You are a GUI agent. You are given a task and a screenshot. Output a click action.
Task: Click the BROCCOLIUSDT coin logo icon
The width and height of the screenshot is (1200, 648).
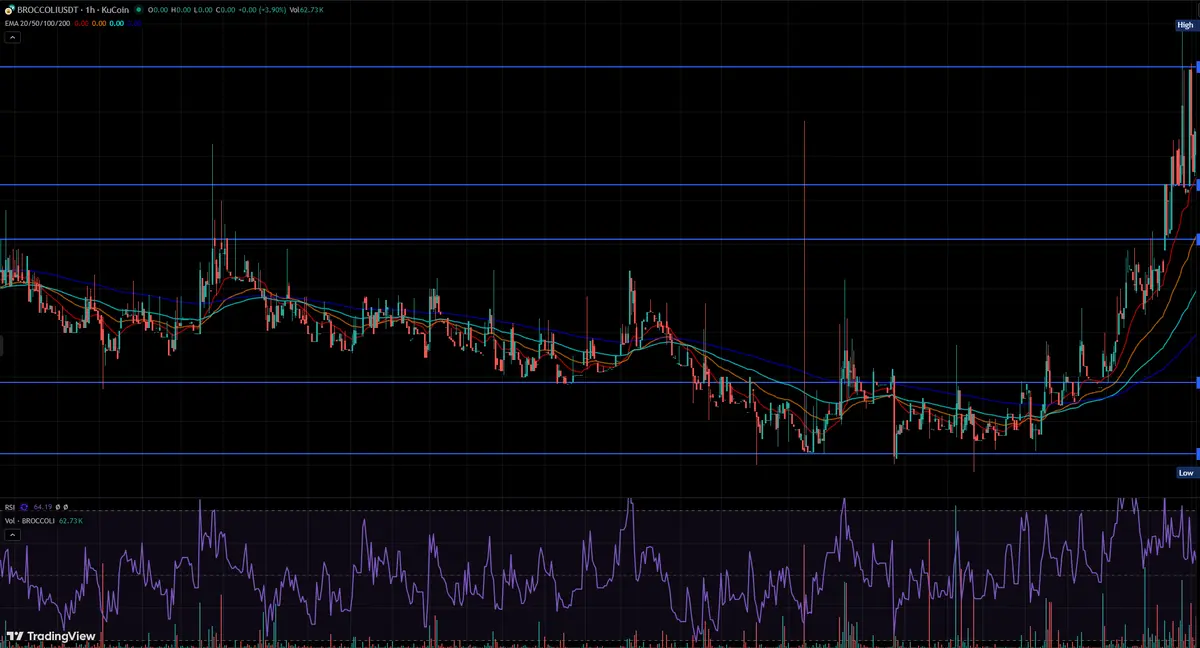(10, 10)
